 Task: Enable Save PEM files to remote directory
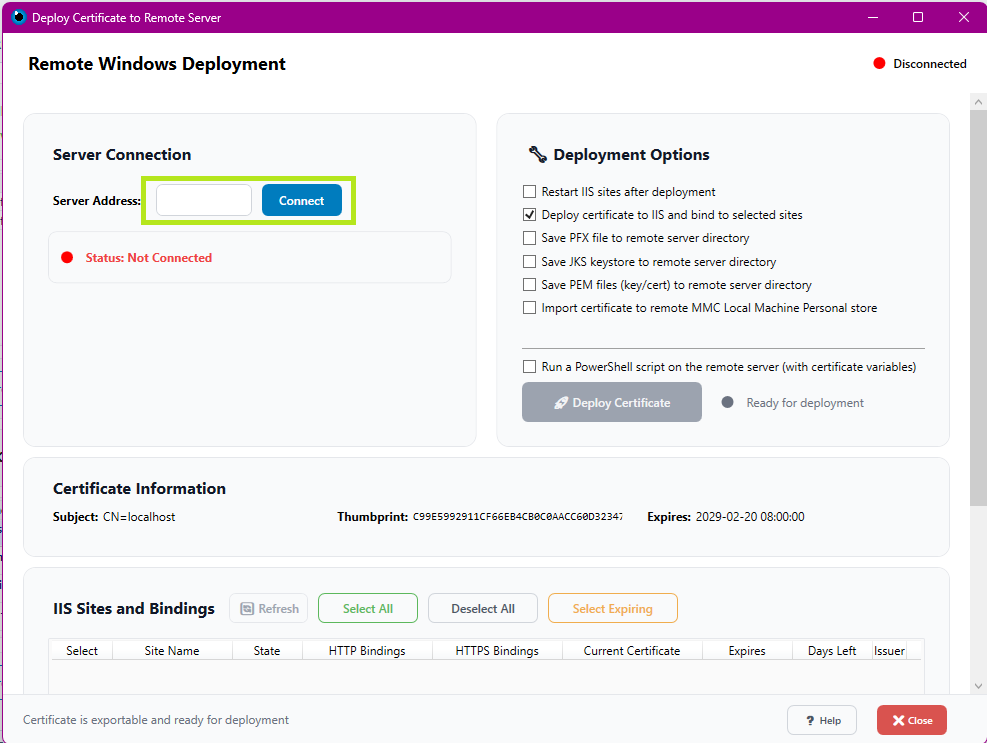pyautogui.click(x=529, y=285)
